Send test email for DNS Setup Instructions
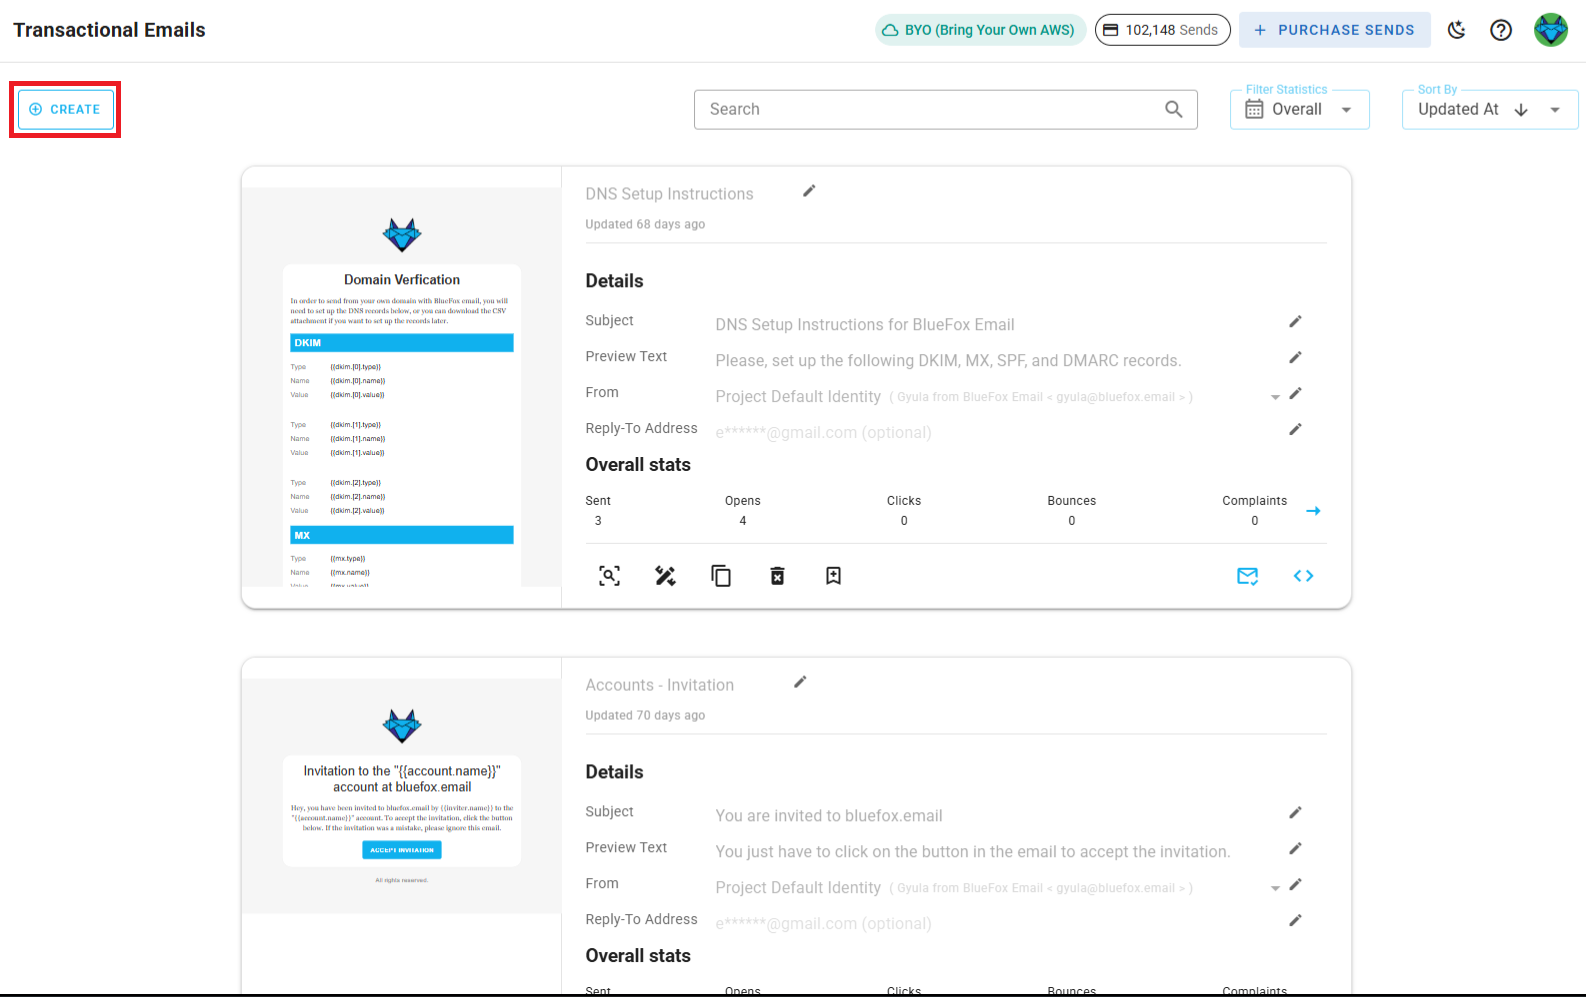 click(x=1247, y=576)
